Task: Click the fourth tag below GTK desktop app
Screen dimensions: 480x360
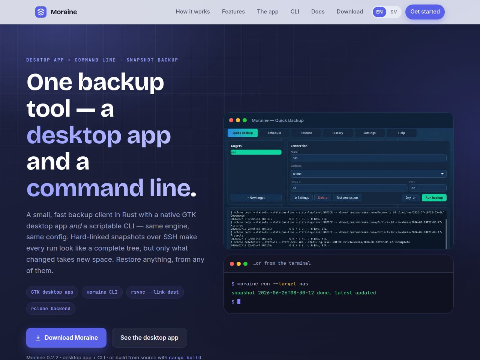Action: tap(51, 308)
